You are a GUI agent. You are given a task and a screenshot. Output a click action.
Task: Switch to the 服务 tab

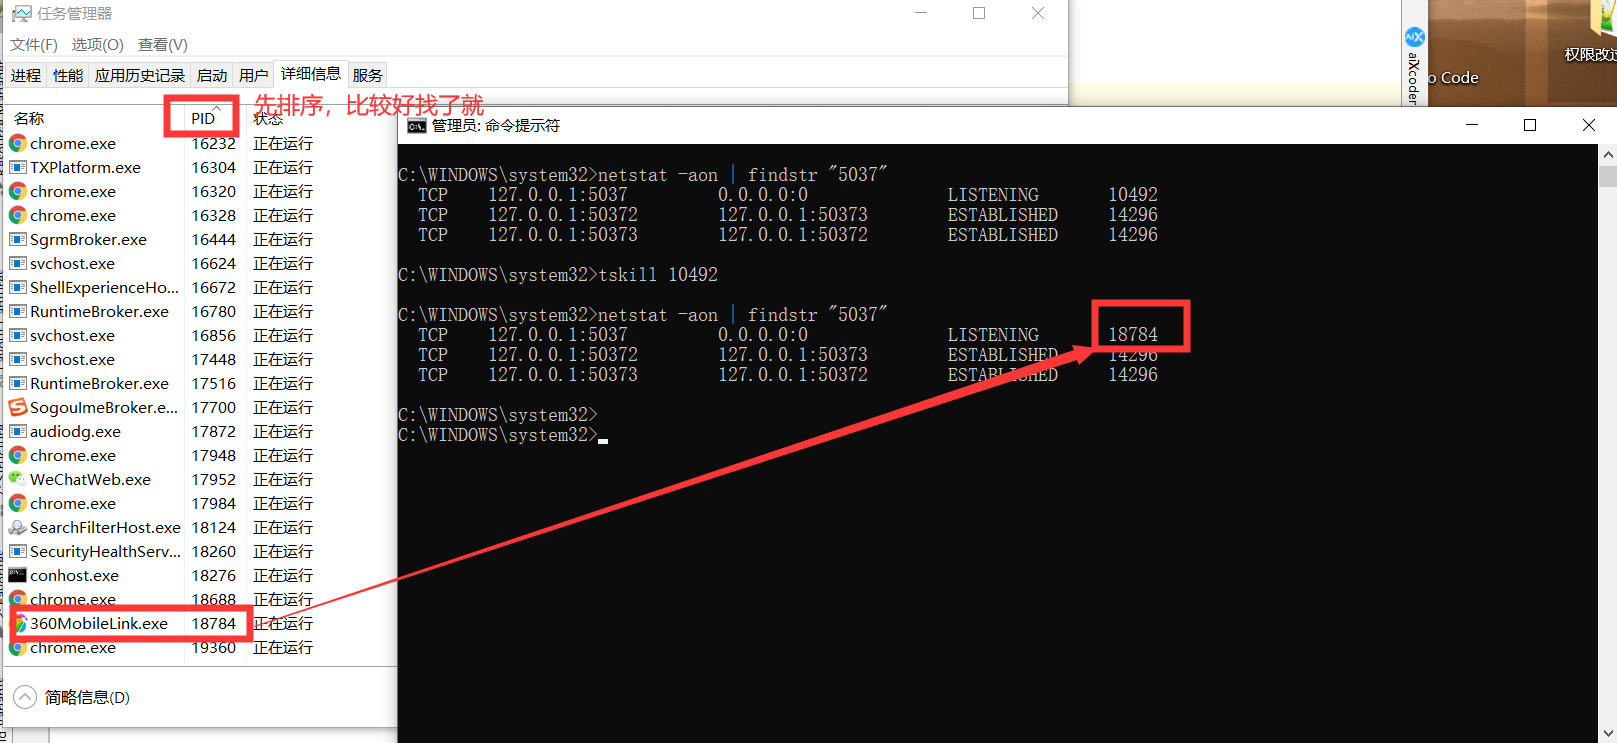point(368,75)
